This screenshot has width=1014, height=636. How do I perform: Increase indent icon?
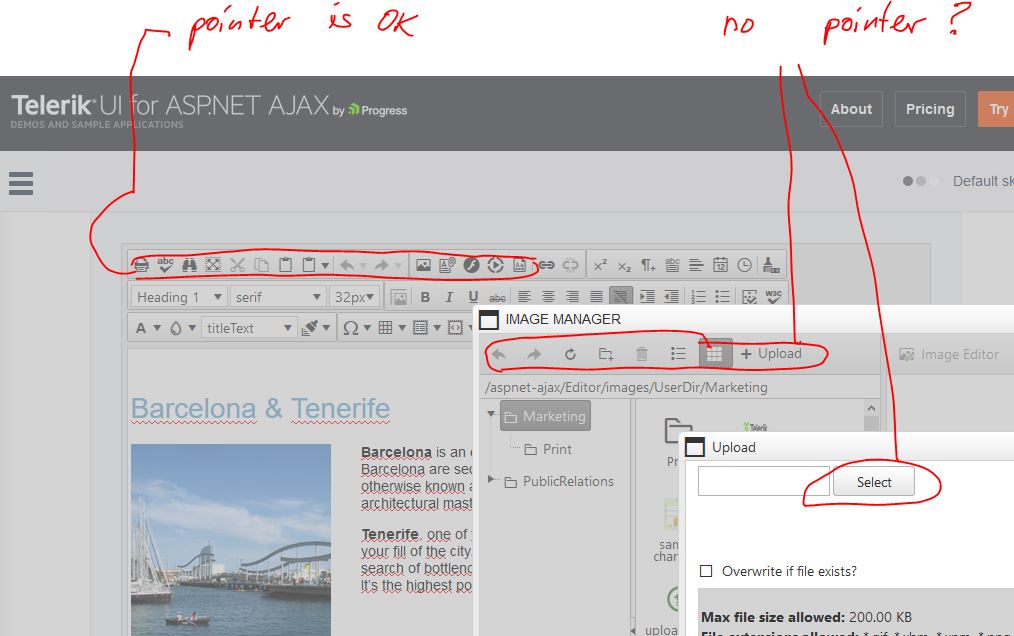tap(647, 297)
